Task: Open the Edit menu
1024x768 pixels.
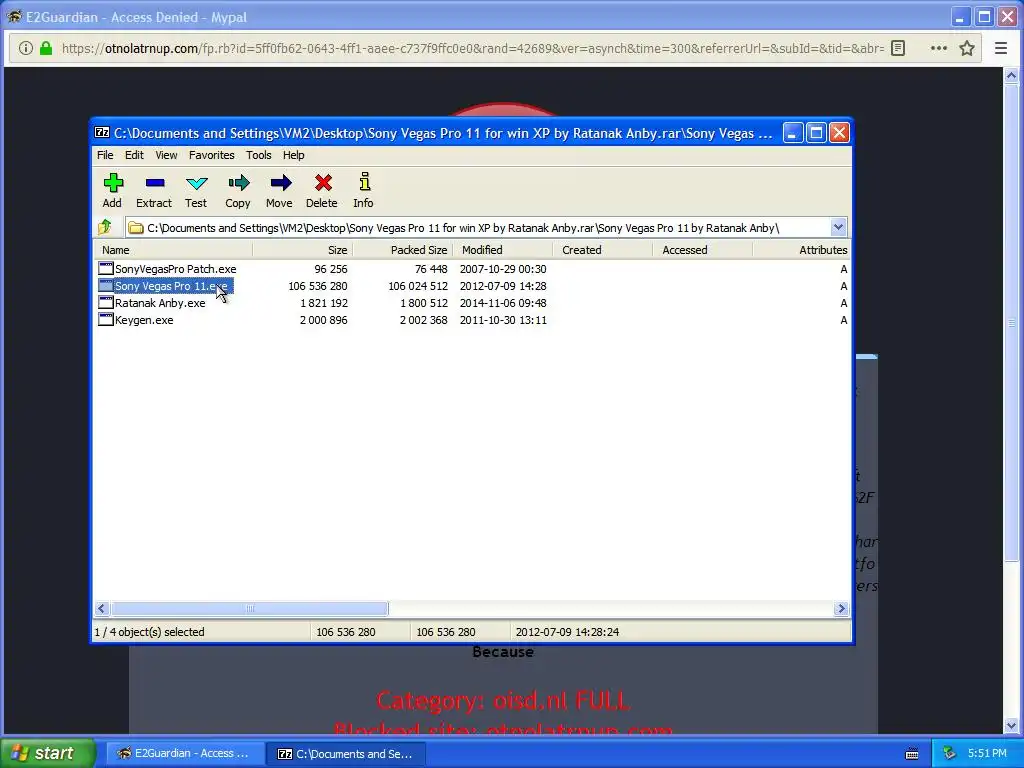Action: 135,155
